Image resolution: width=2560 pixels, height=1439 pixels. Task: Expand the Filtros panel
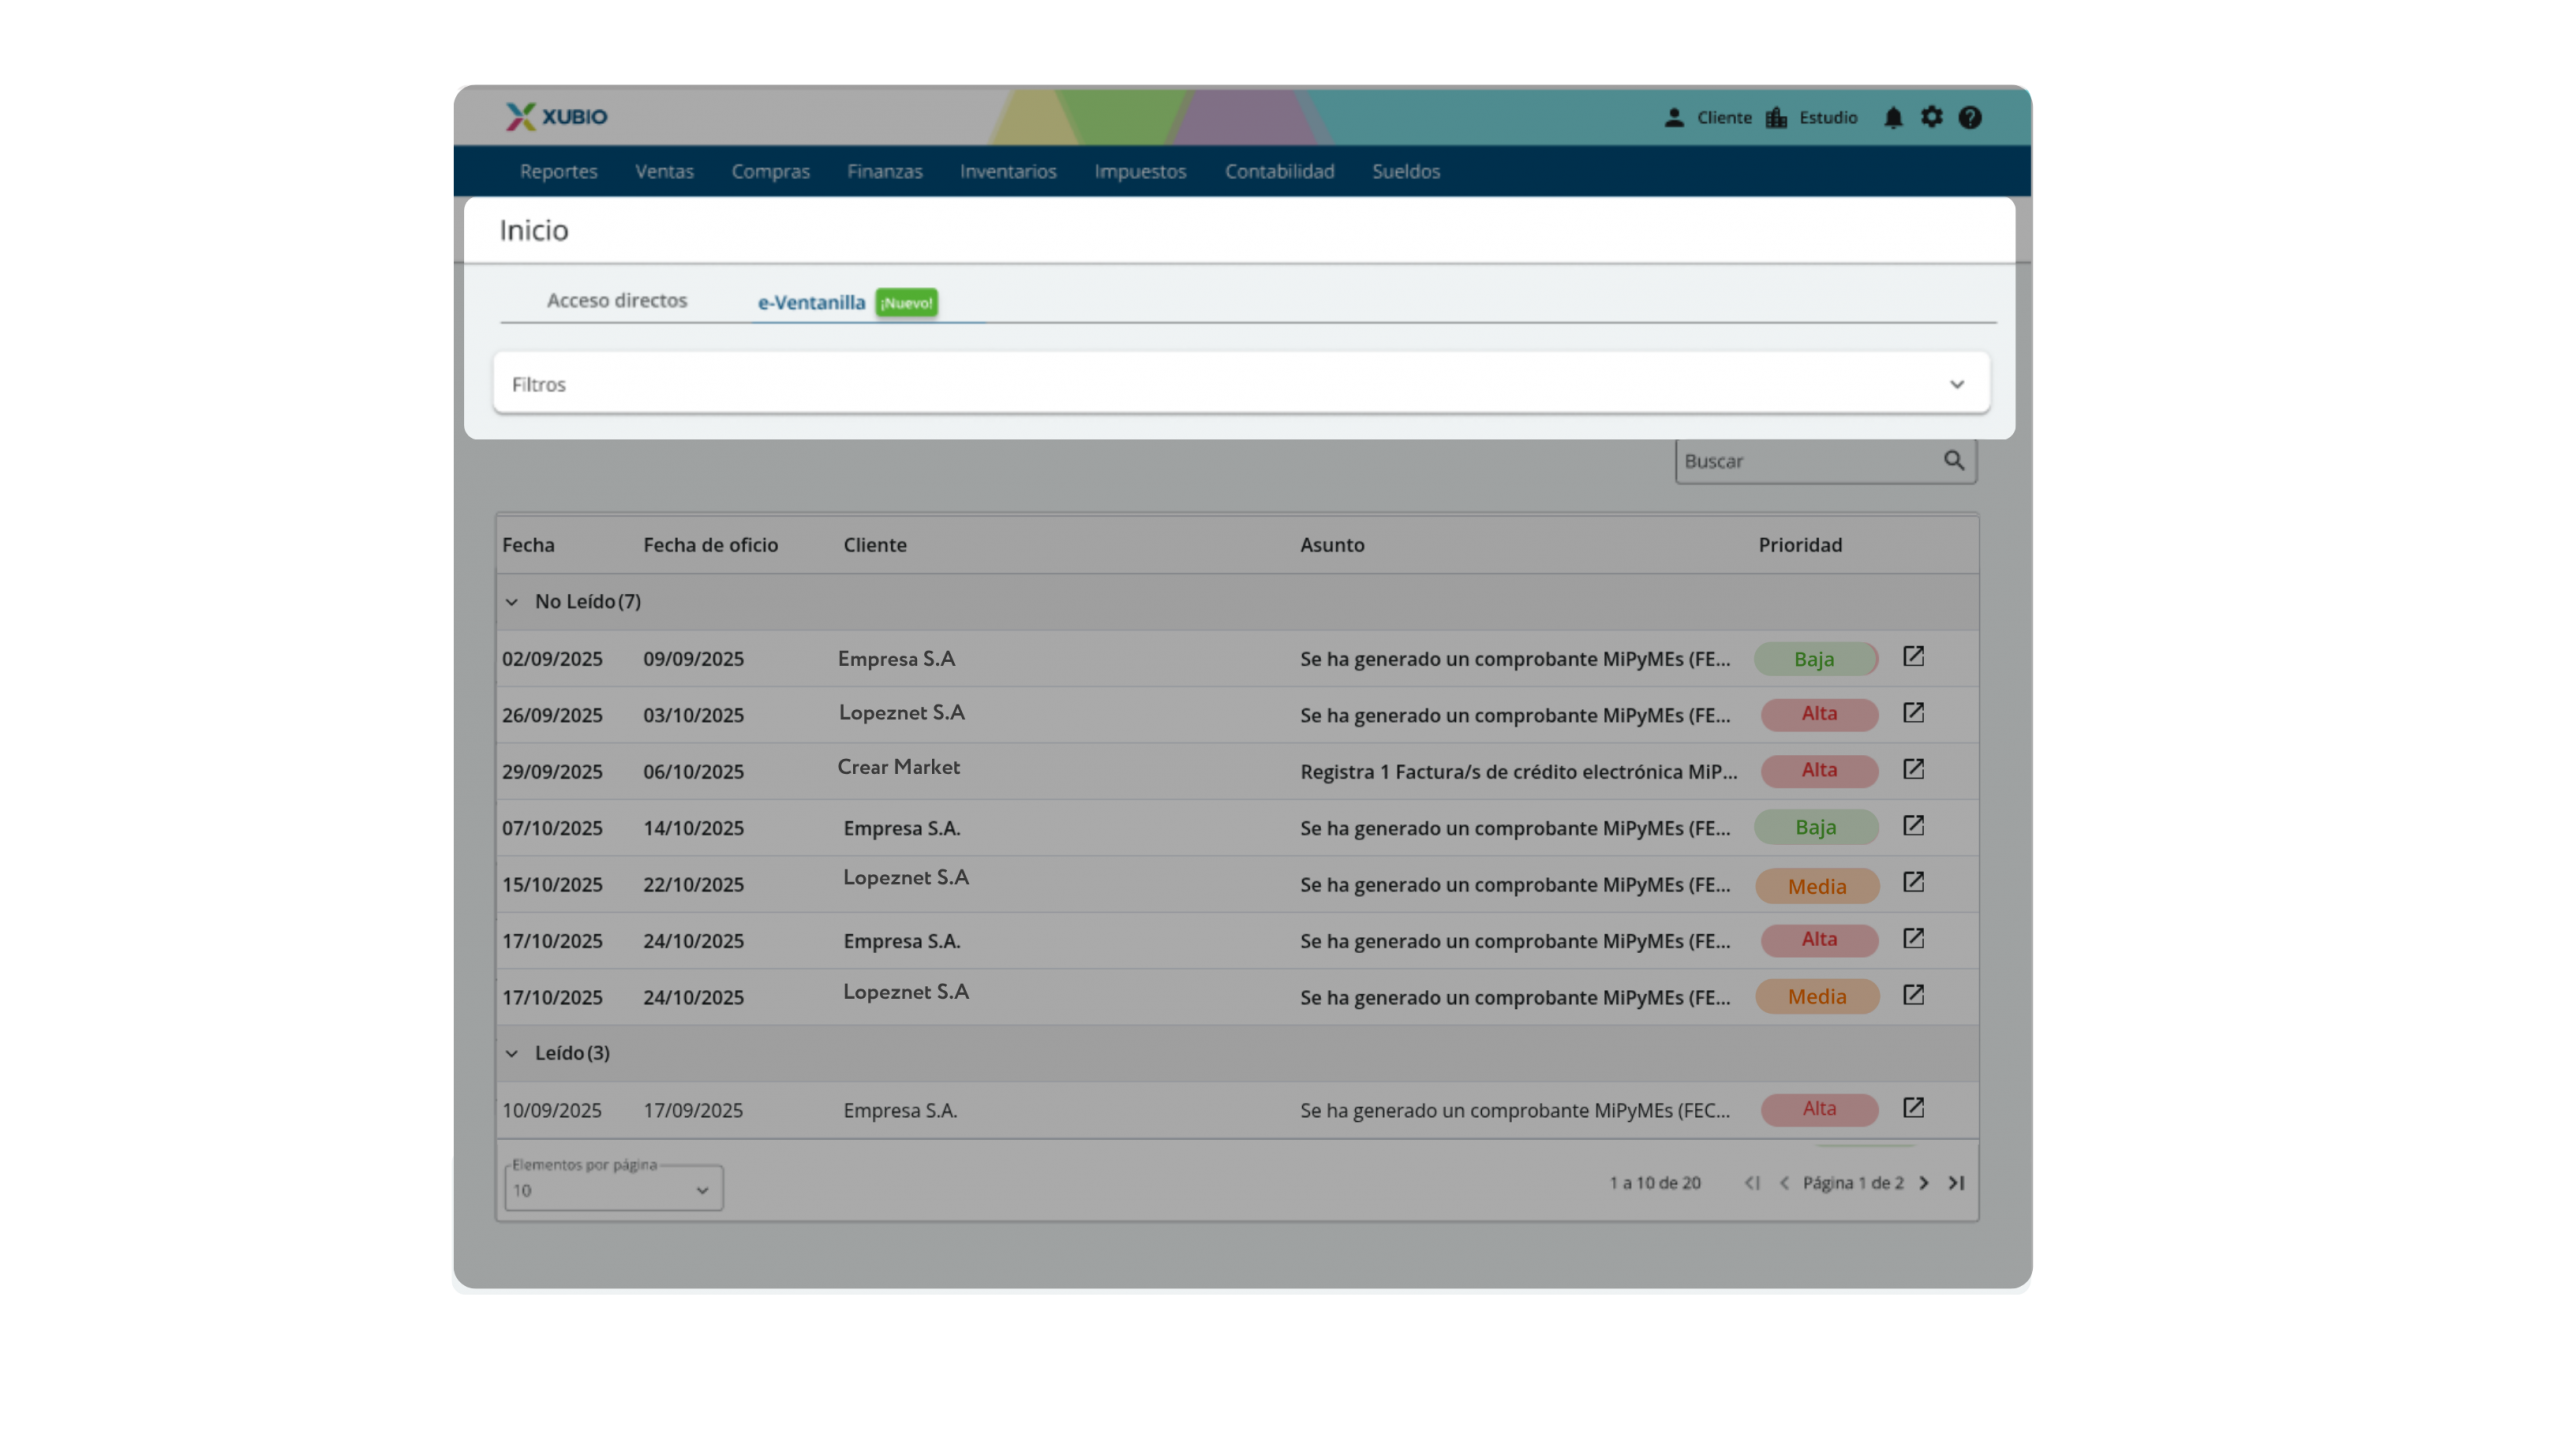point(1956,384)
